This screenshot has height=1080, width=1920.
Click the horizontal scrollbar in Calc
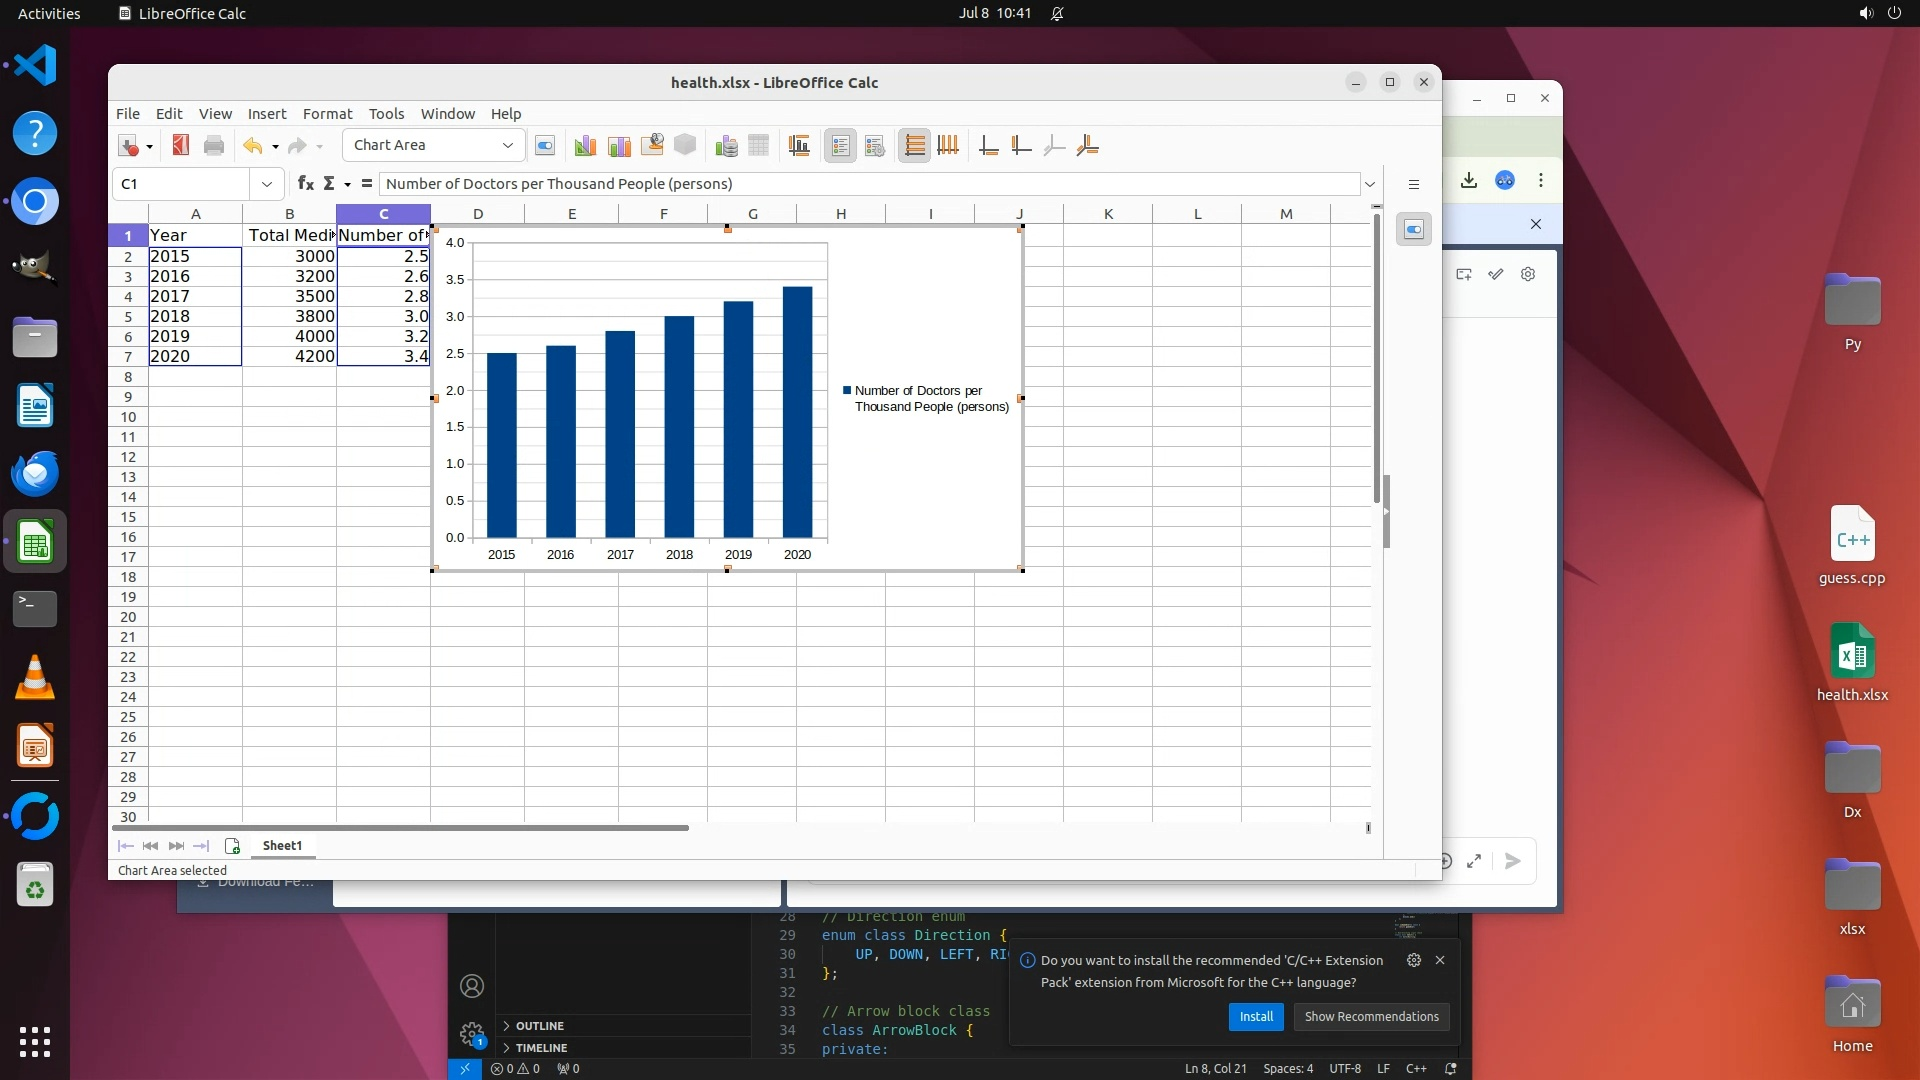tap(400, 828)
